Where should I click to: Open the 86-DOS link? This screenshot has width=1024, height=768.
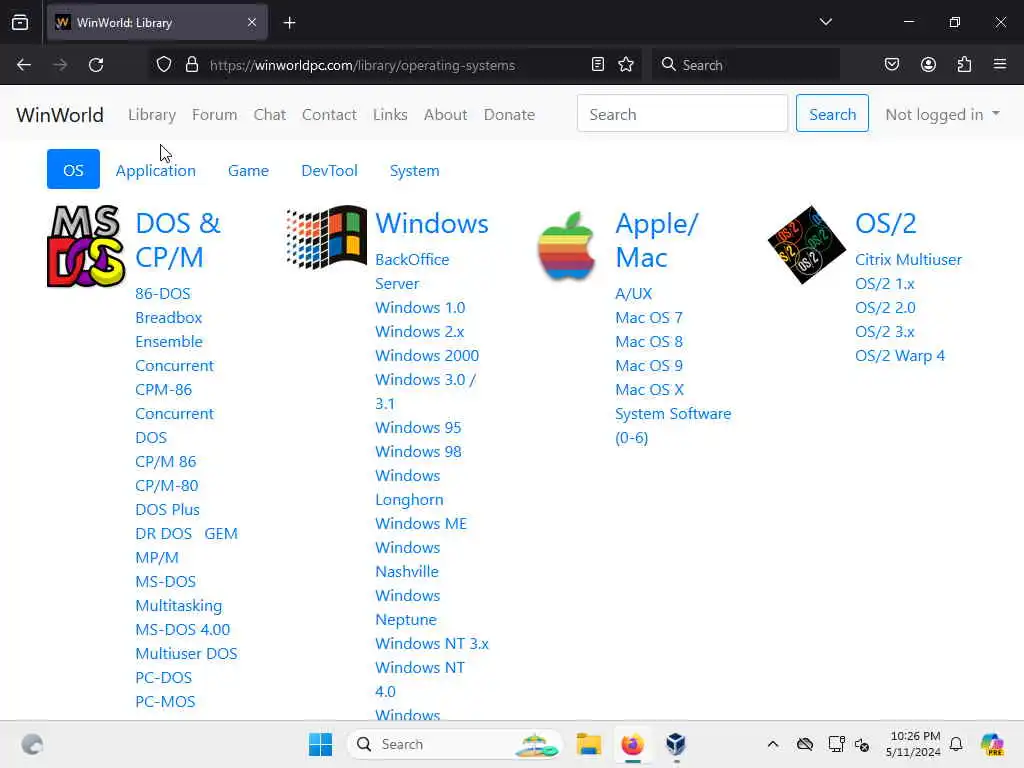click(163, 293)
